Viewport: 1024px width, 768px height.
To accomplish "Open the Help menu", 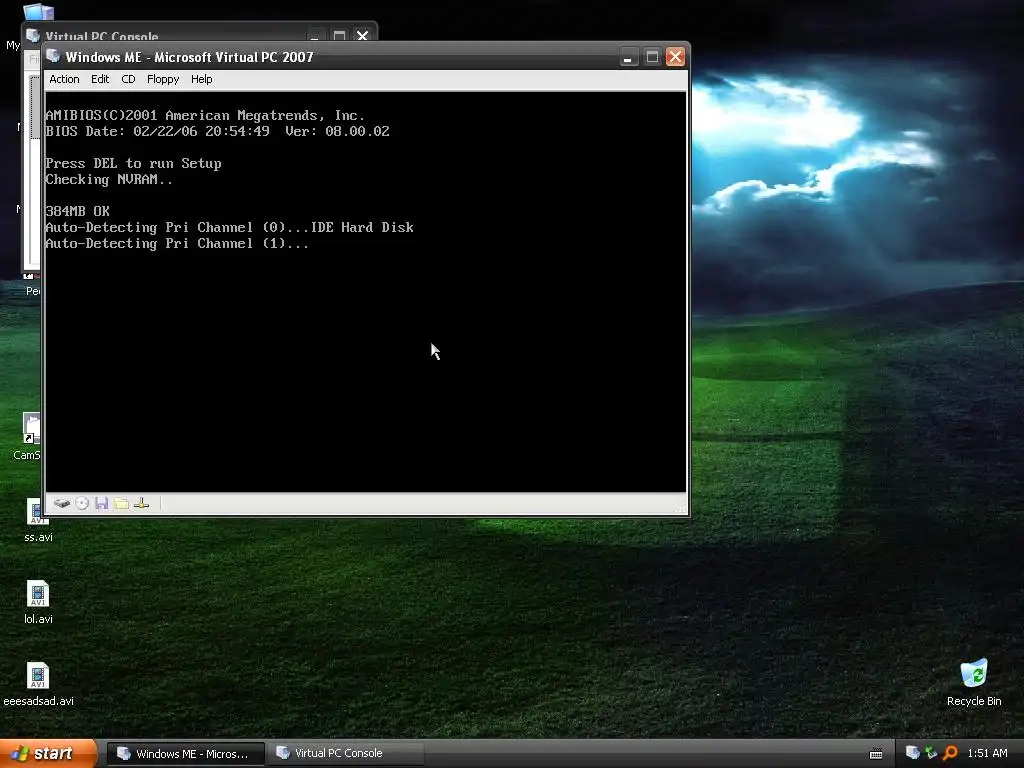I will (201, 79).
